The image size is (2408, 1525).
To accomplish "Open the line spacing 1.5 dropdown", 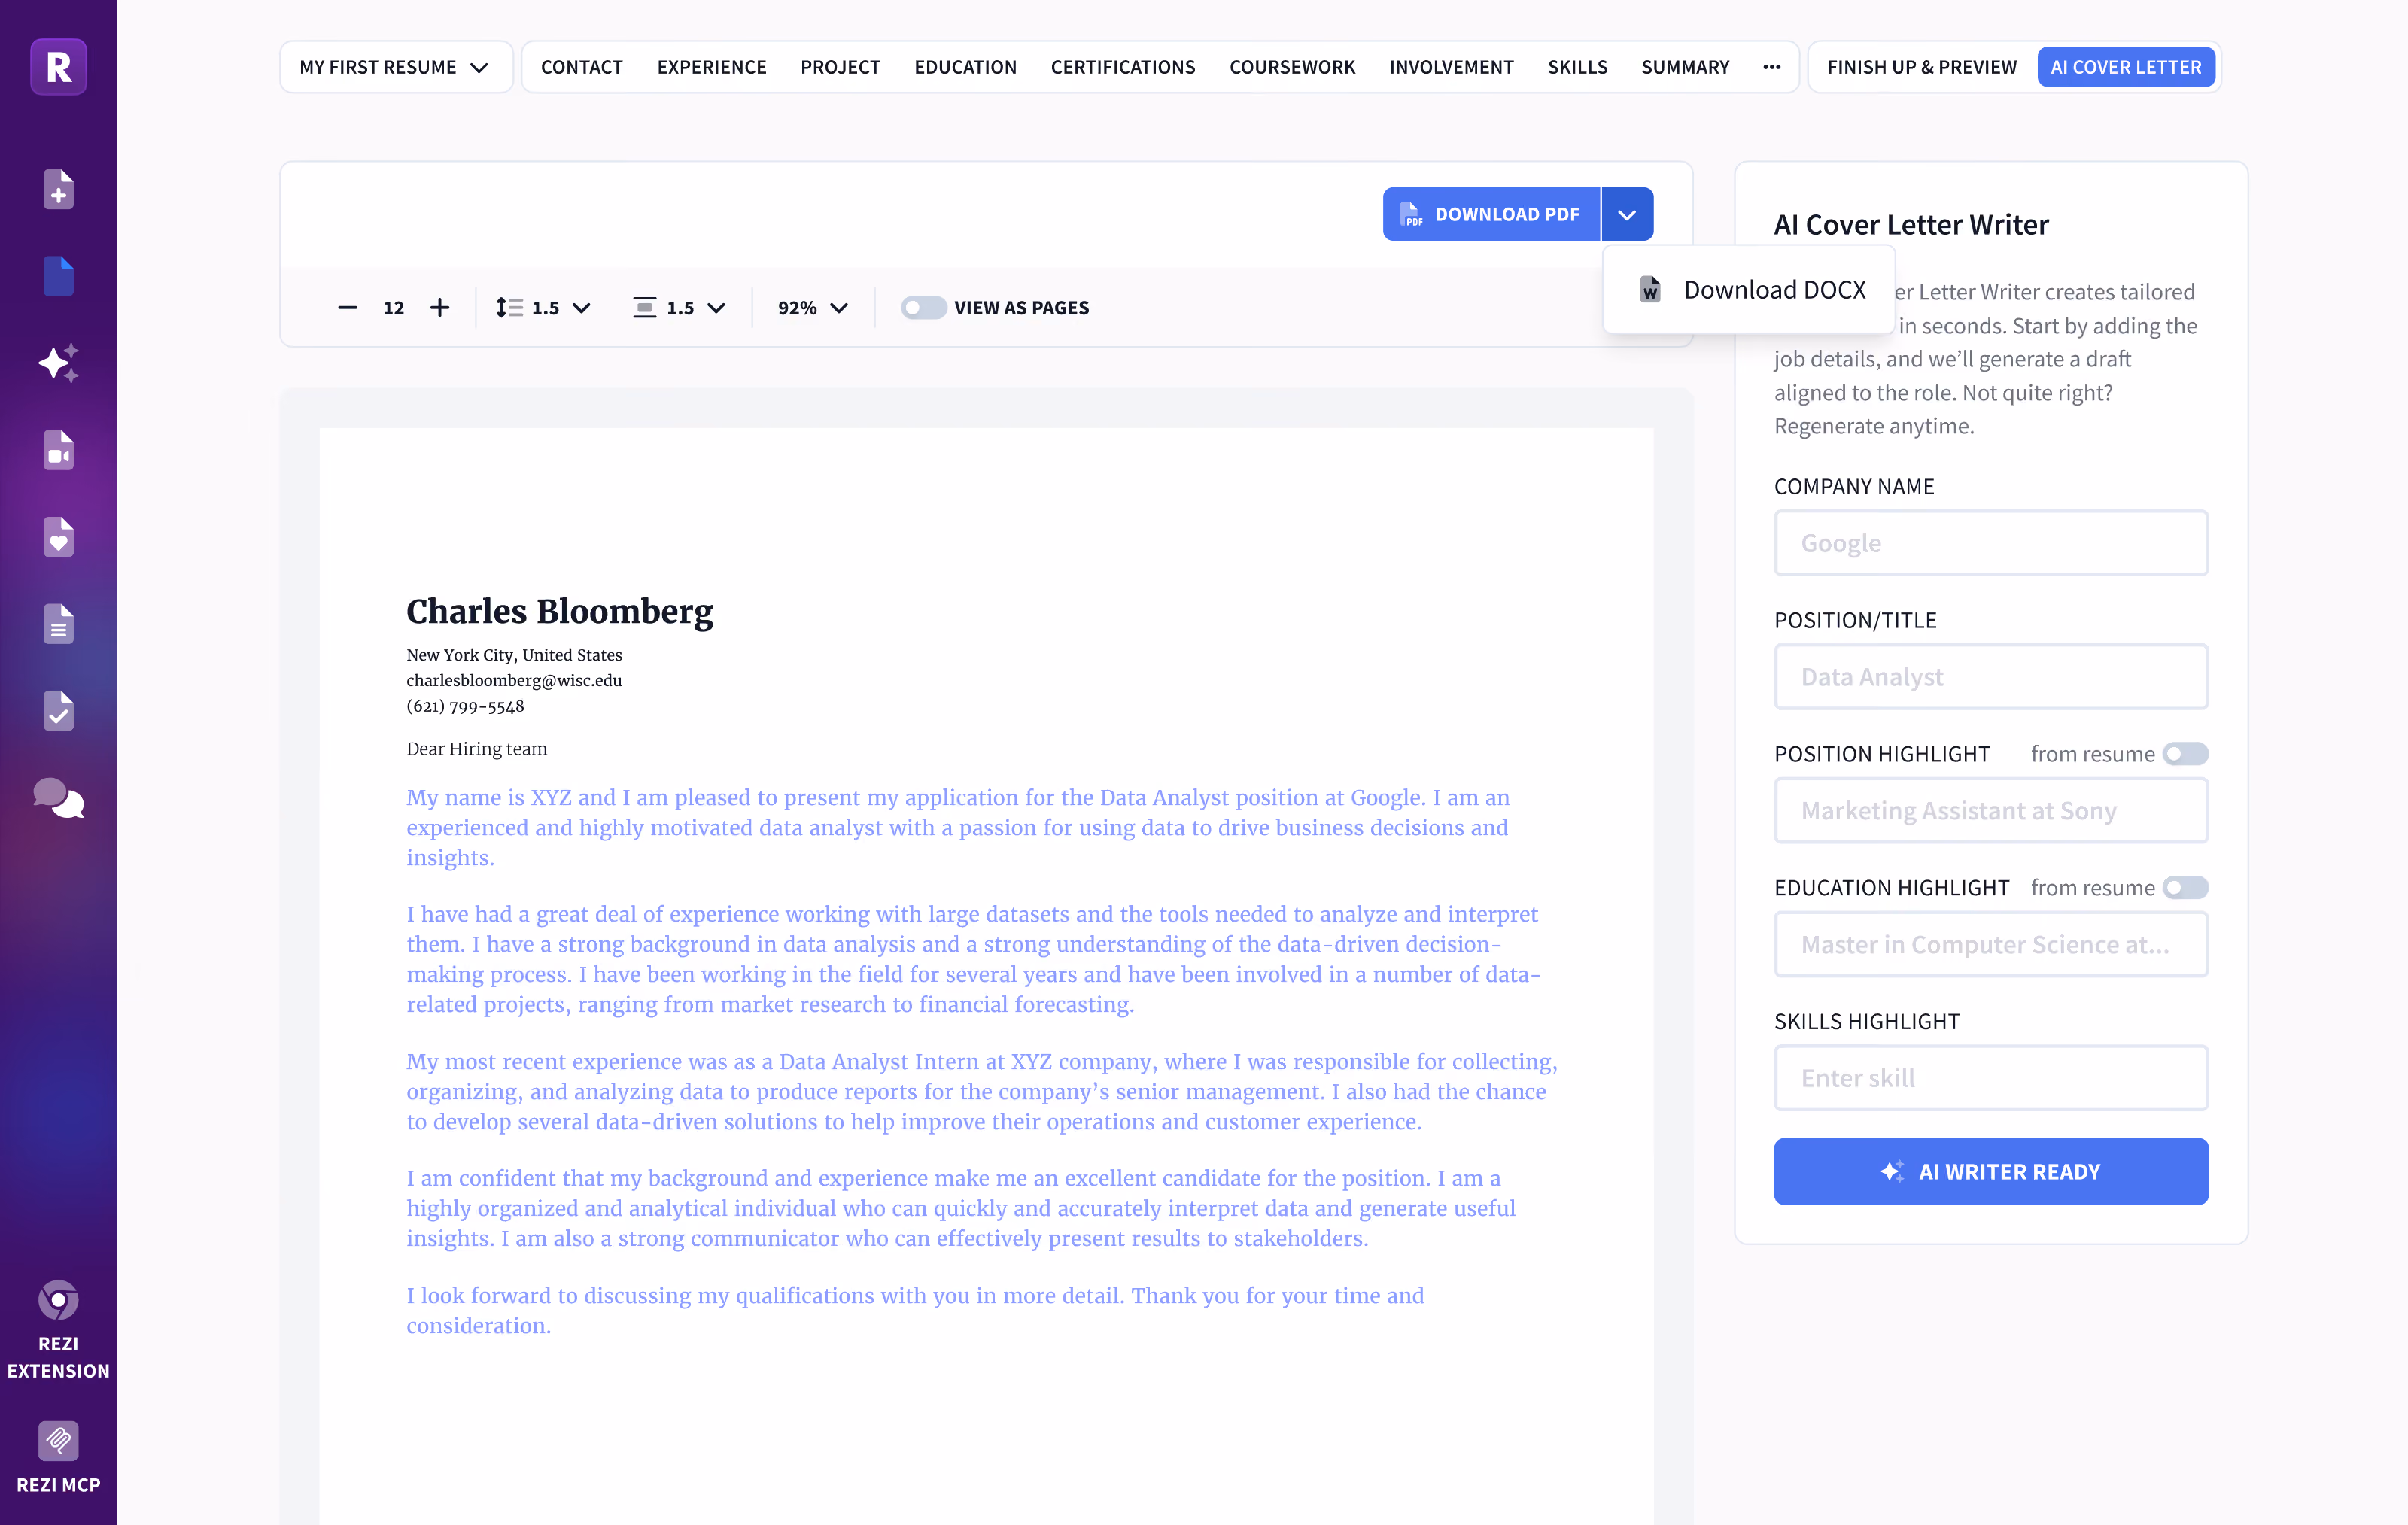I will 543,308.
